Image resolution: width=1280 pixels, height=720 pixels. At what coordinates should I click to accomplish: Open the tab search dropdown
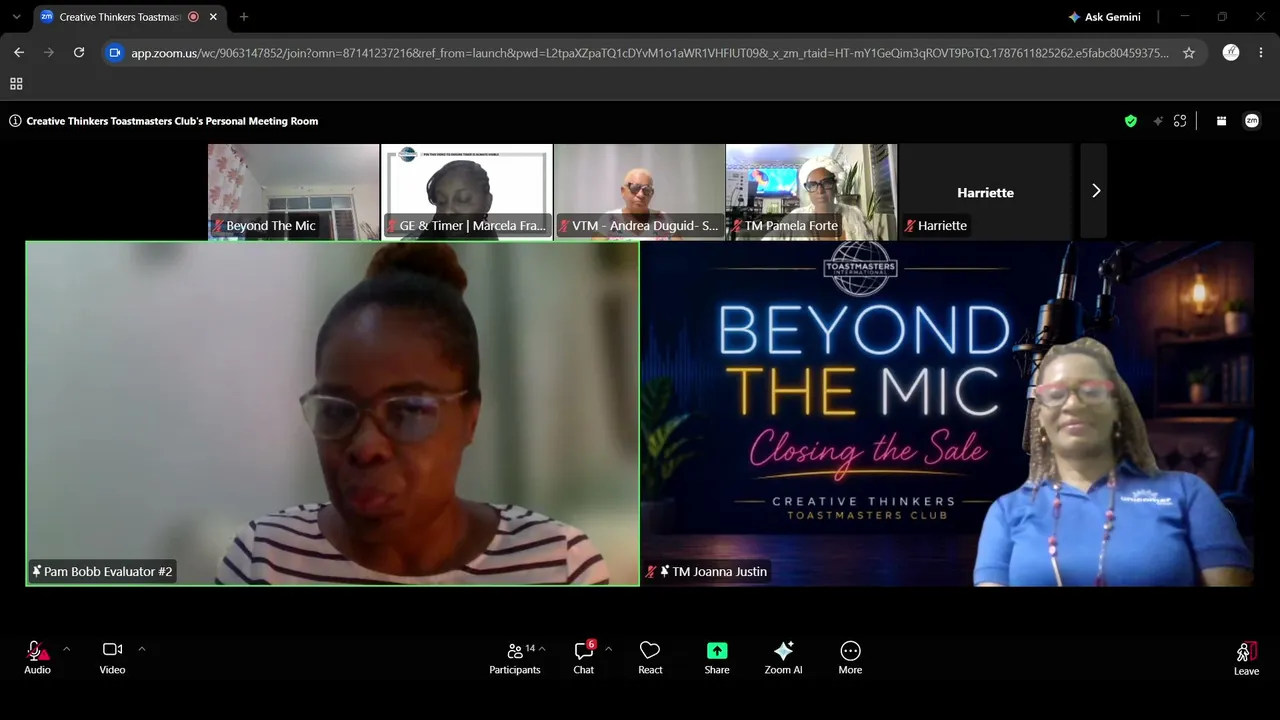(x=16, y=17)
